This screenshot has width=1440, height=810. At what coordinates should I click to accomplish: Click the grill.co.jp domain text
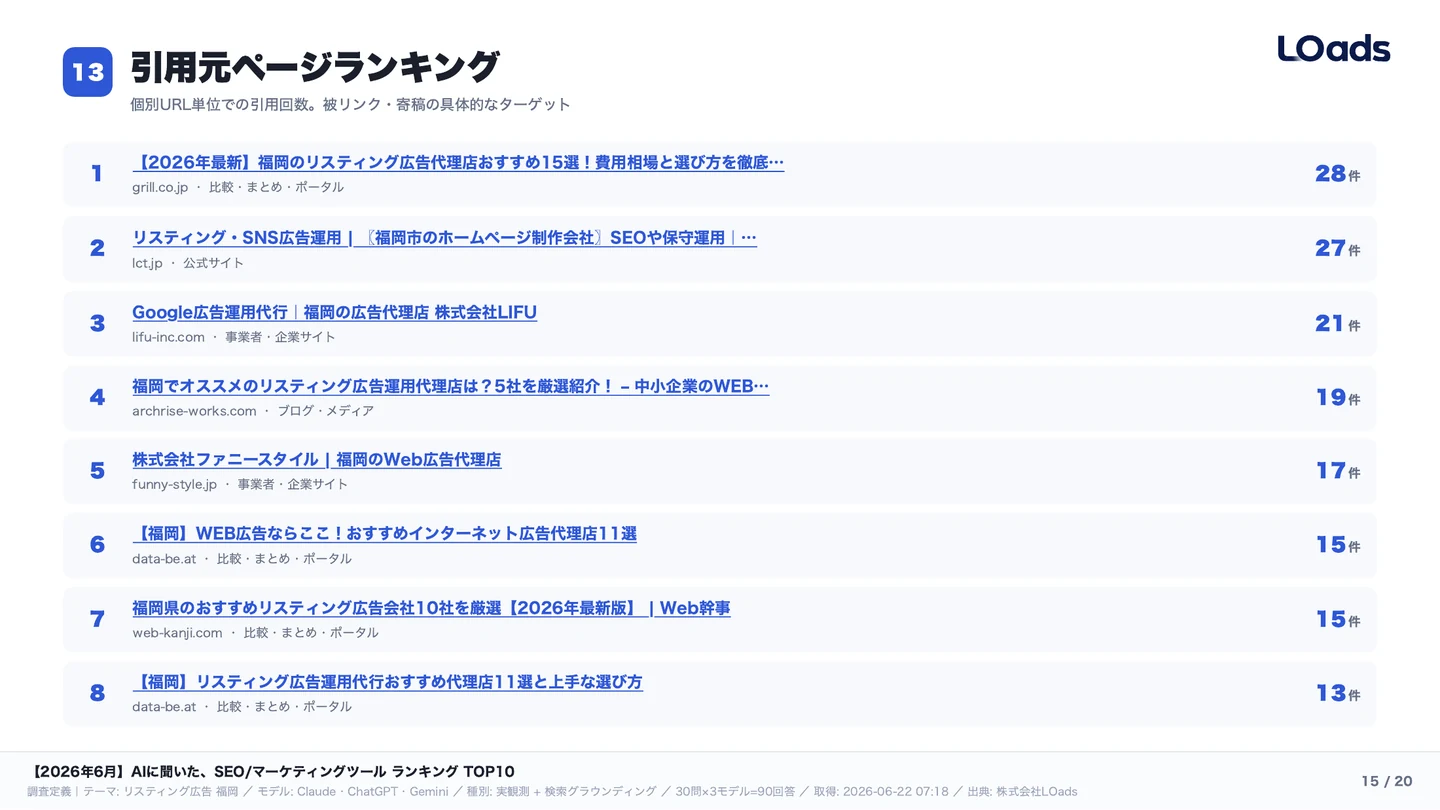[160, 188]
